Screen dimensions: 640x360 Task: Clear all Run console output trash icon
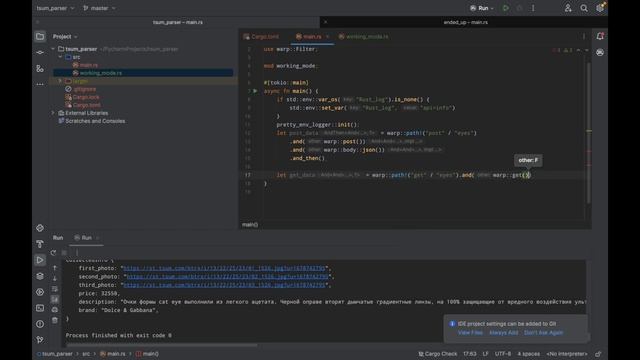point(55,320)
